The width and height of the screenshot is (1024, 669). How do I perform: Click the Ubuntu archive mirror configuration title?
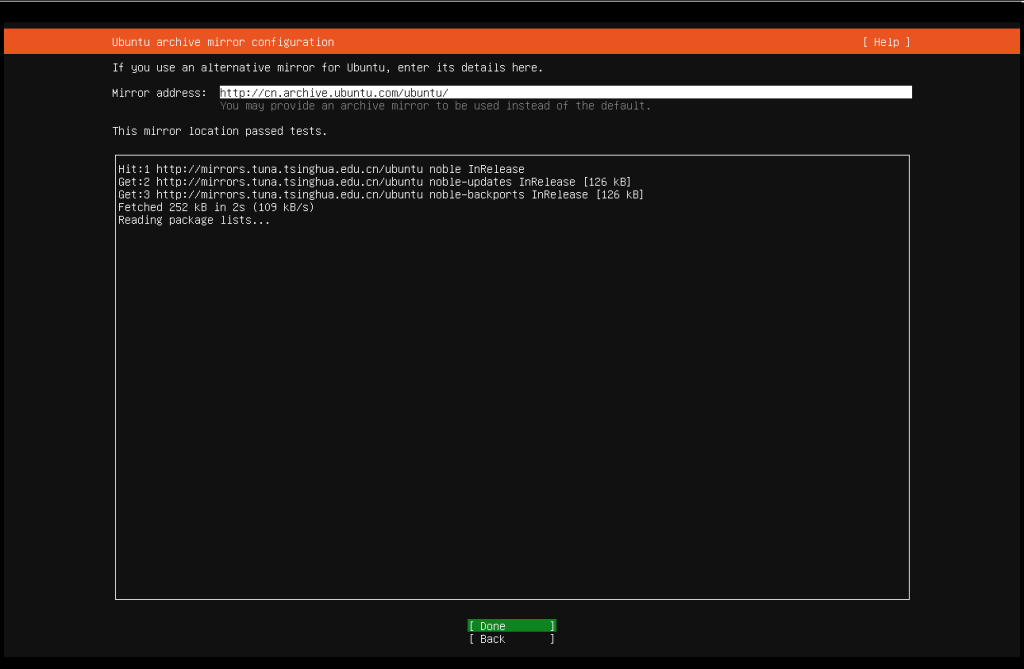point(221,41)
